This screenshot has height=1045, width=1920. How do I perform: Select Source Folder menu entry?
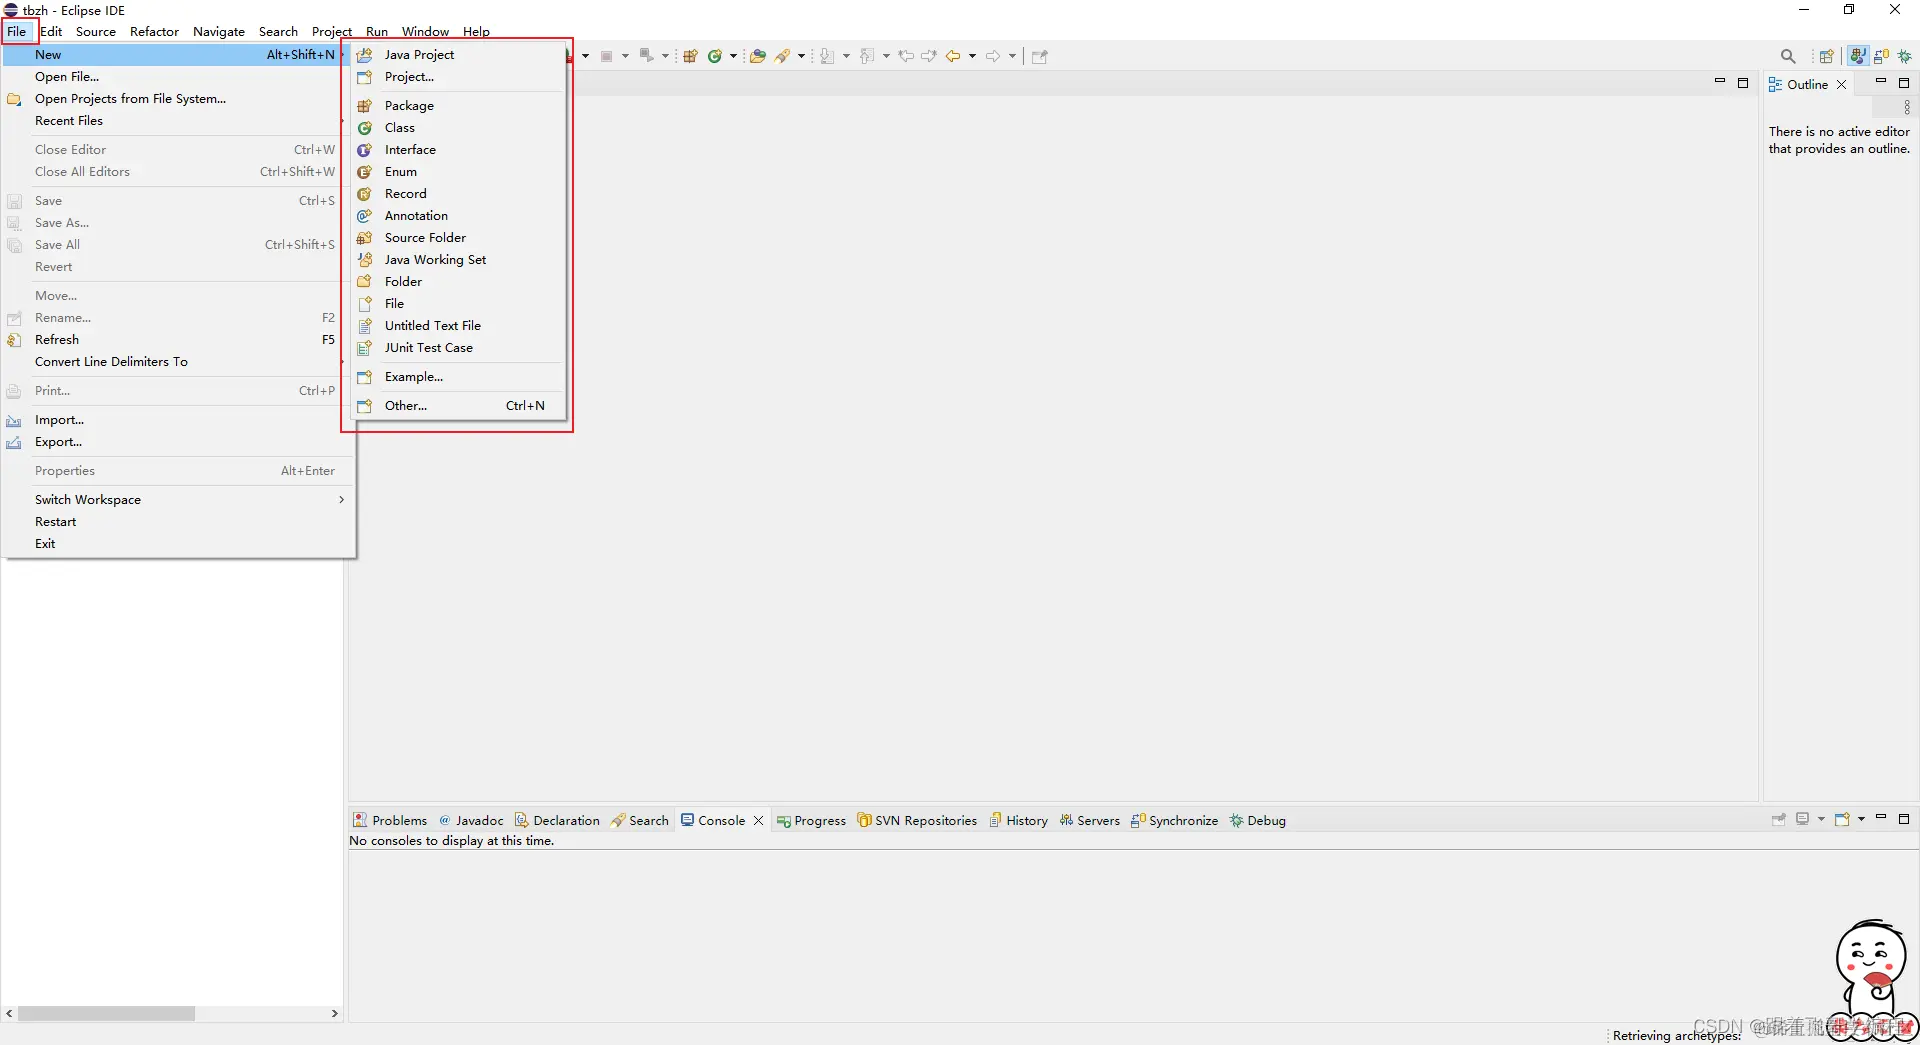tap(458, 238)
